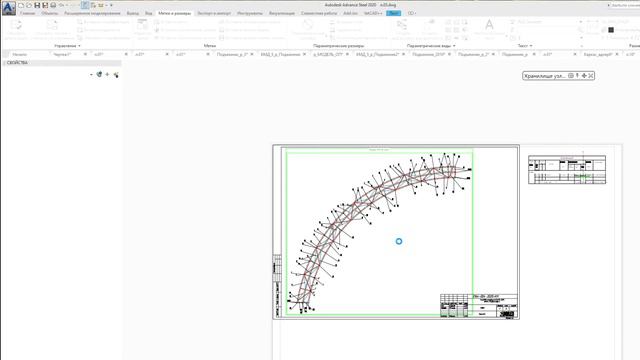Close the Чертеж1* document tab
Image resolution: width=640 pixels, height=360 pixels.
85,54
